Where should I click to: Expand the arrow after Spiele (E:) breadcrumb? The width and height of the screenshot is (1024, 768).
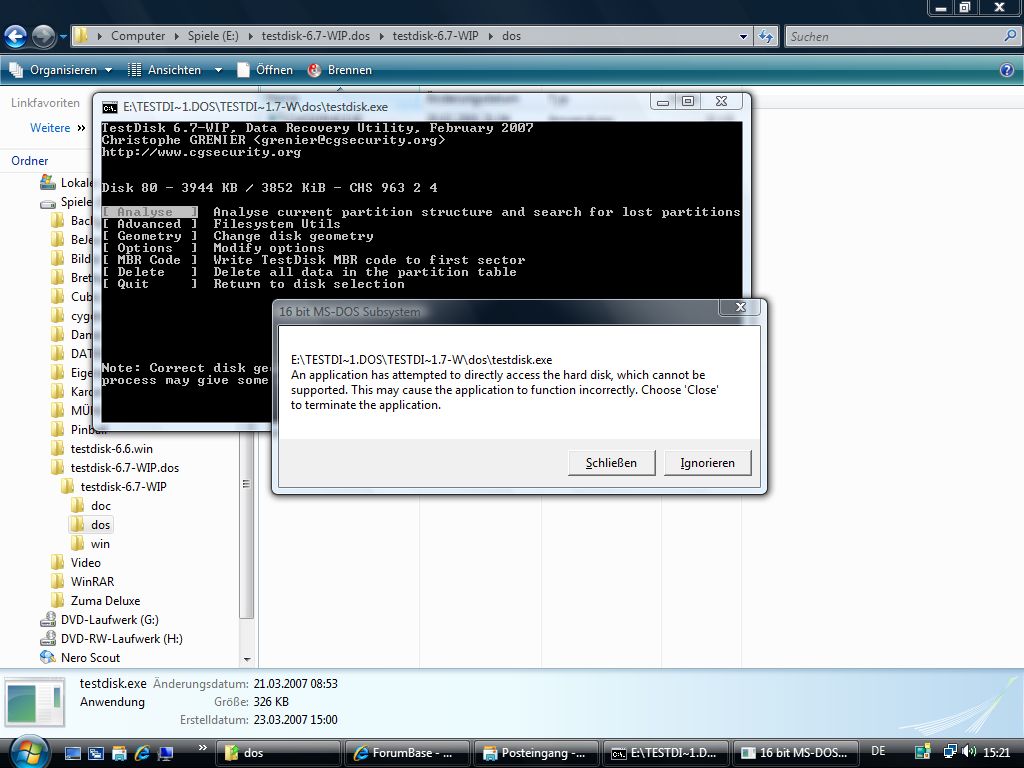click(x=250, y=36)
